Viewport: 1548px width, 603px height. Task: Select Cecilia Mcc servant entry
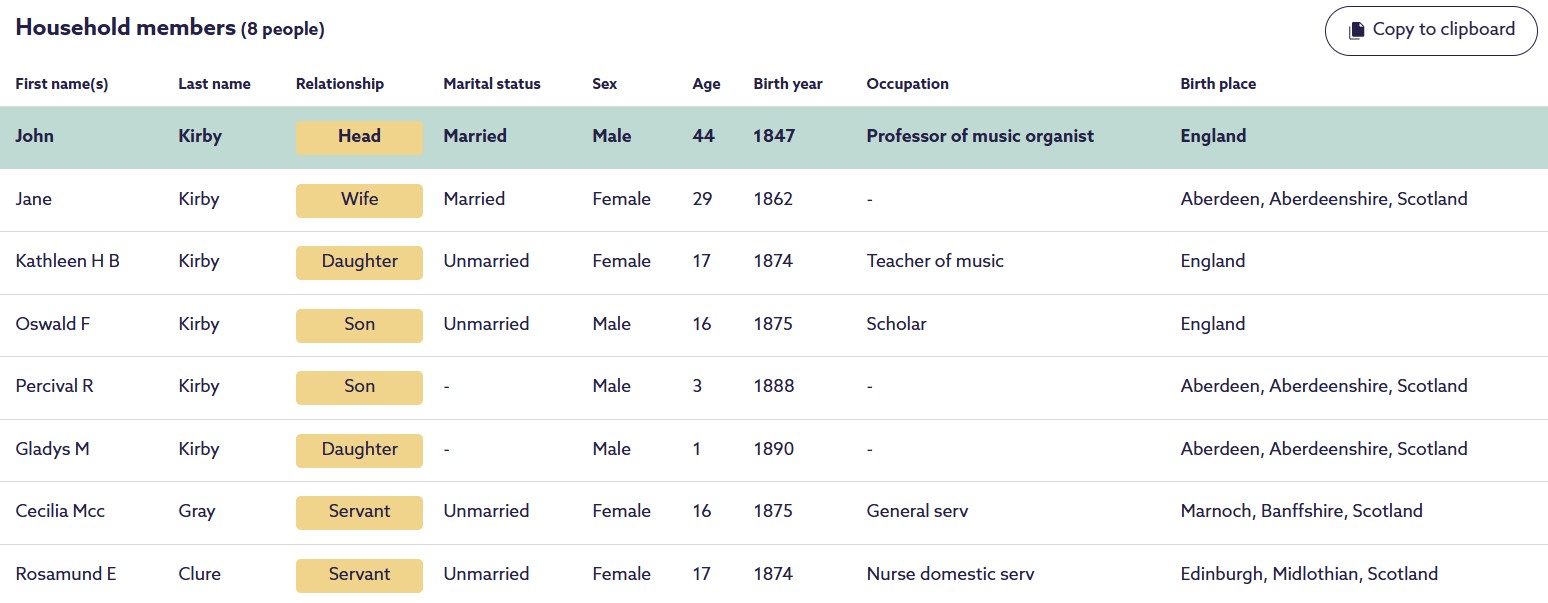point(60,511)
